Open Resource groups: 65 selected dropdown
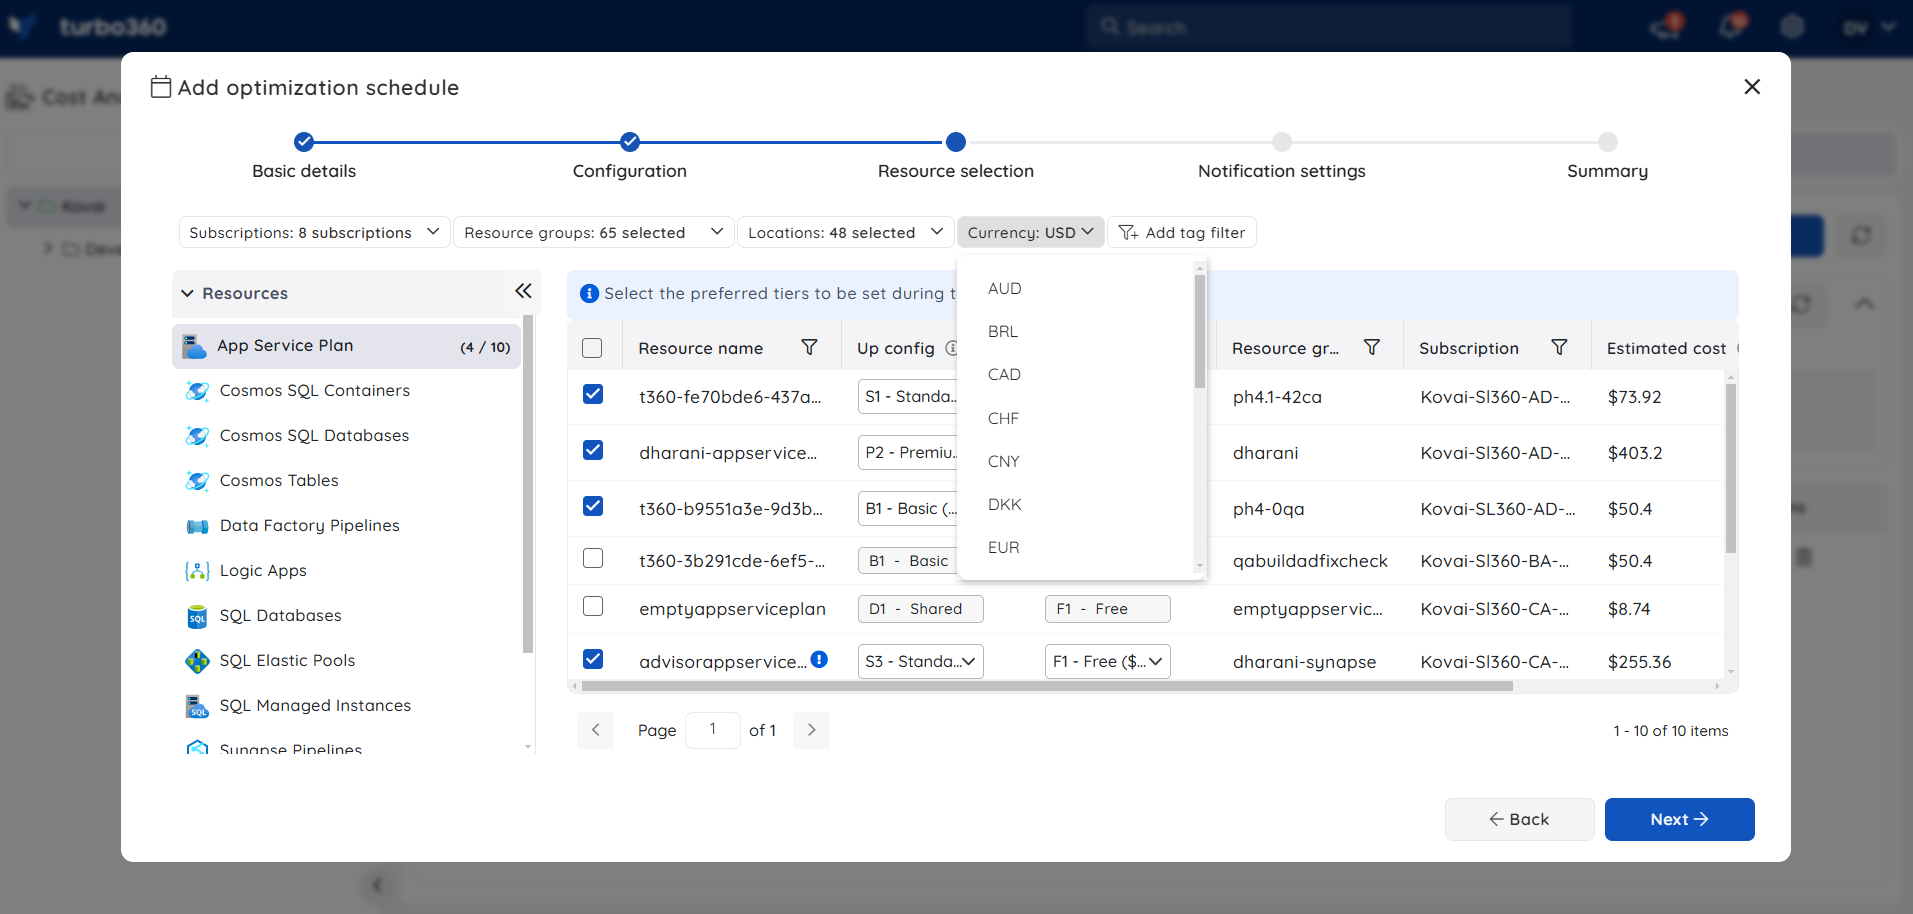 (593, 232)
